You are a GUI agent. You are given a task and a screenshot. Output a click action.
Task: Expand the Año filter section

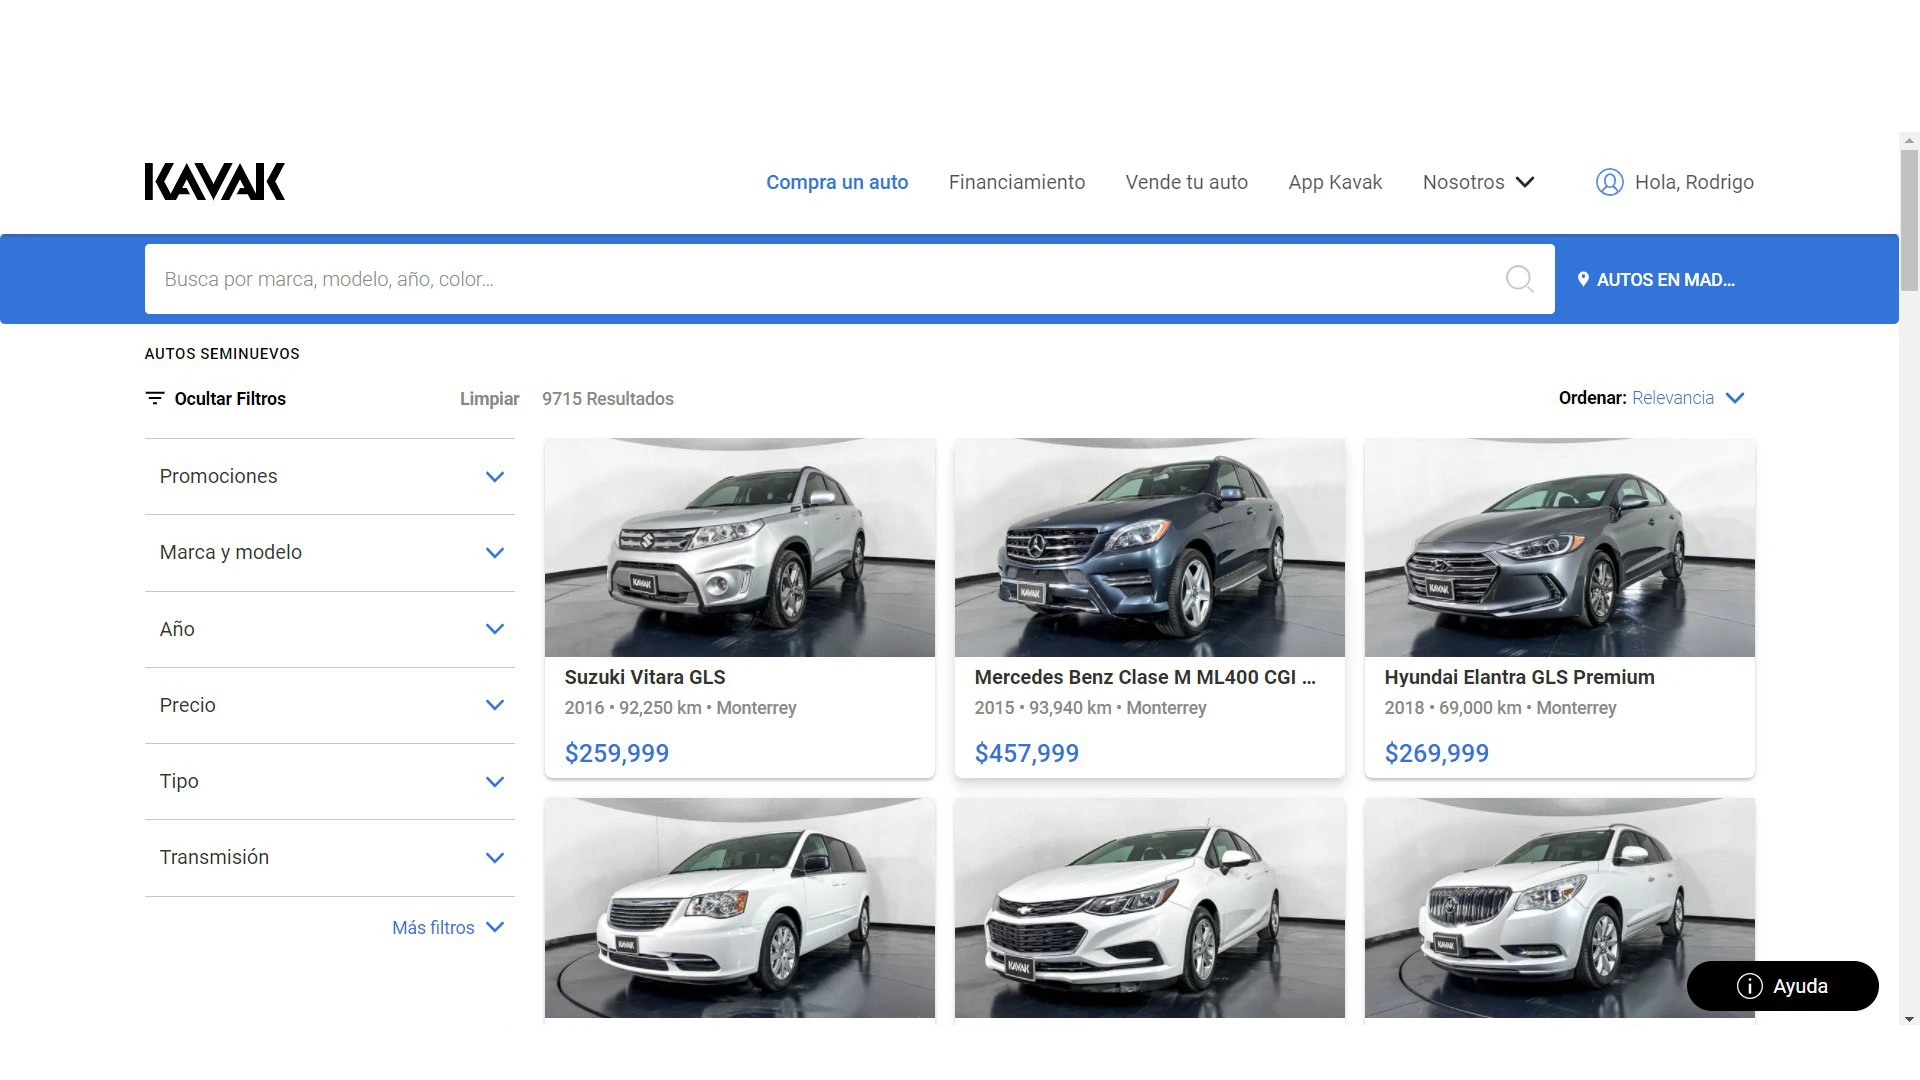(x=330, y=629)
